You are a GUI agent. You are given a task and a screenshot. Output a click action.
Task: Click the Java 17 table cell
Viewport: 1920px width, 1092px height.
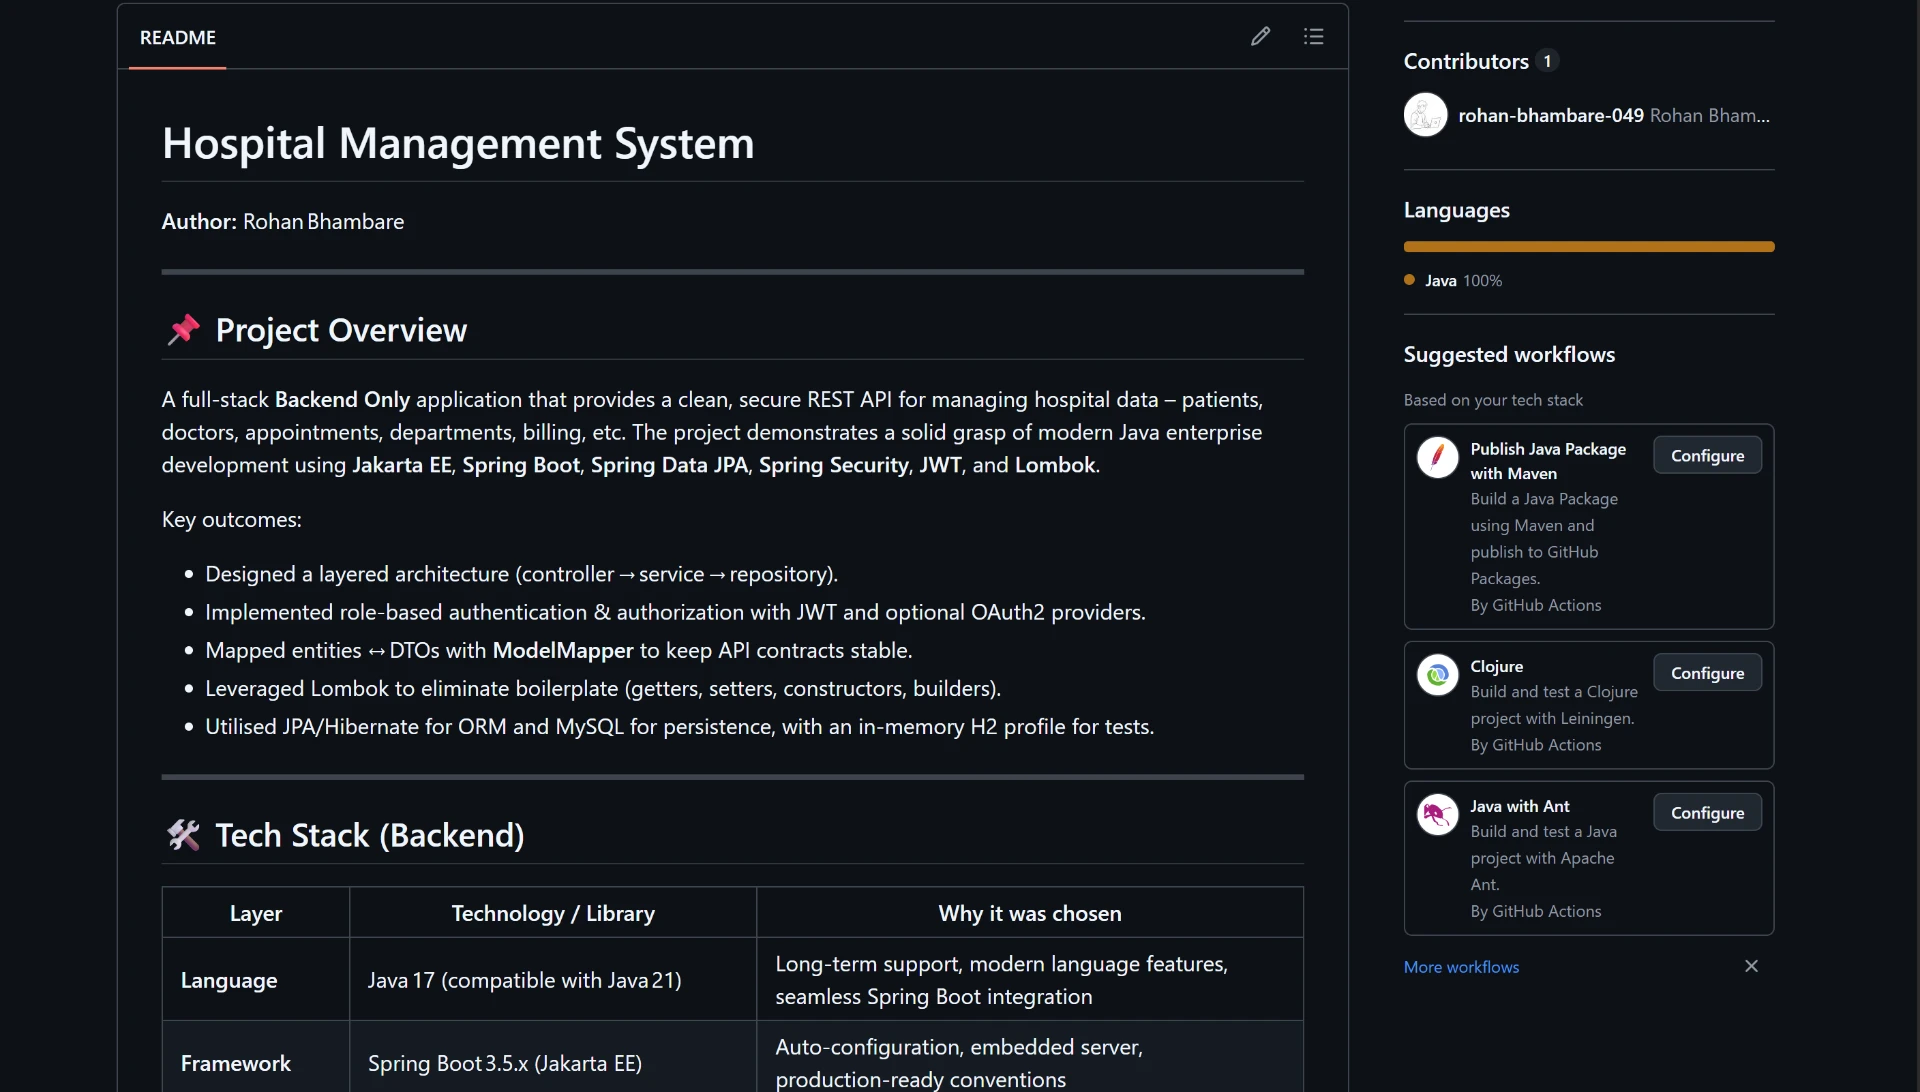click(x=553, y=980)
